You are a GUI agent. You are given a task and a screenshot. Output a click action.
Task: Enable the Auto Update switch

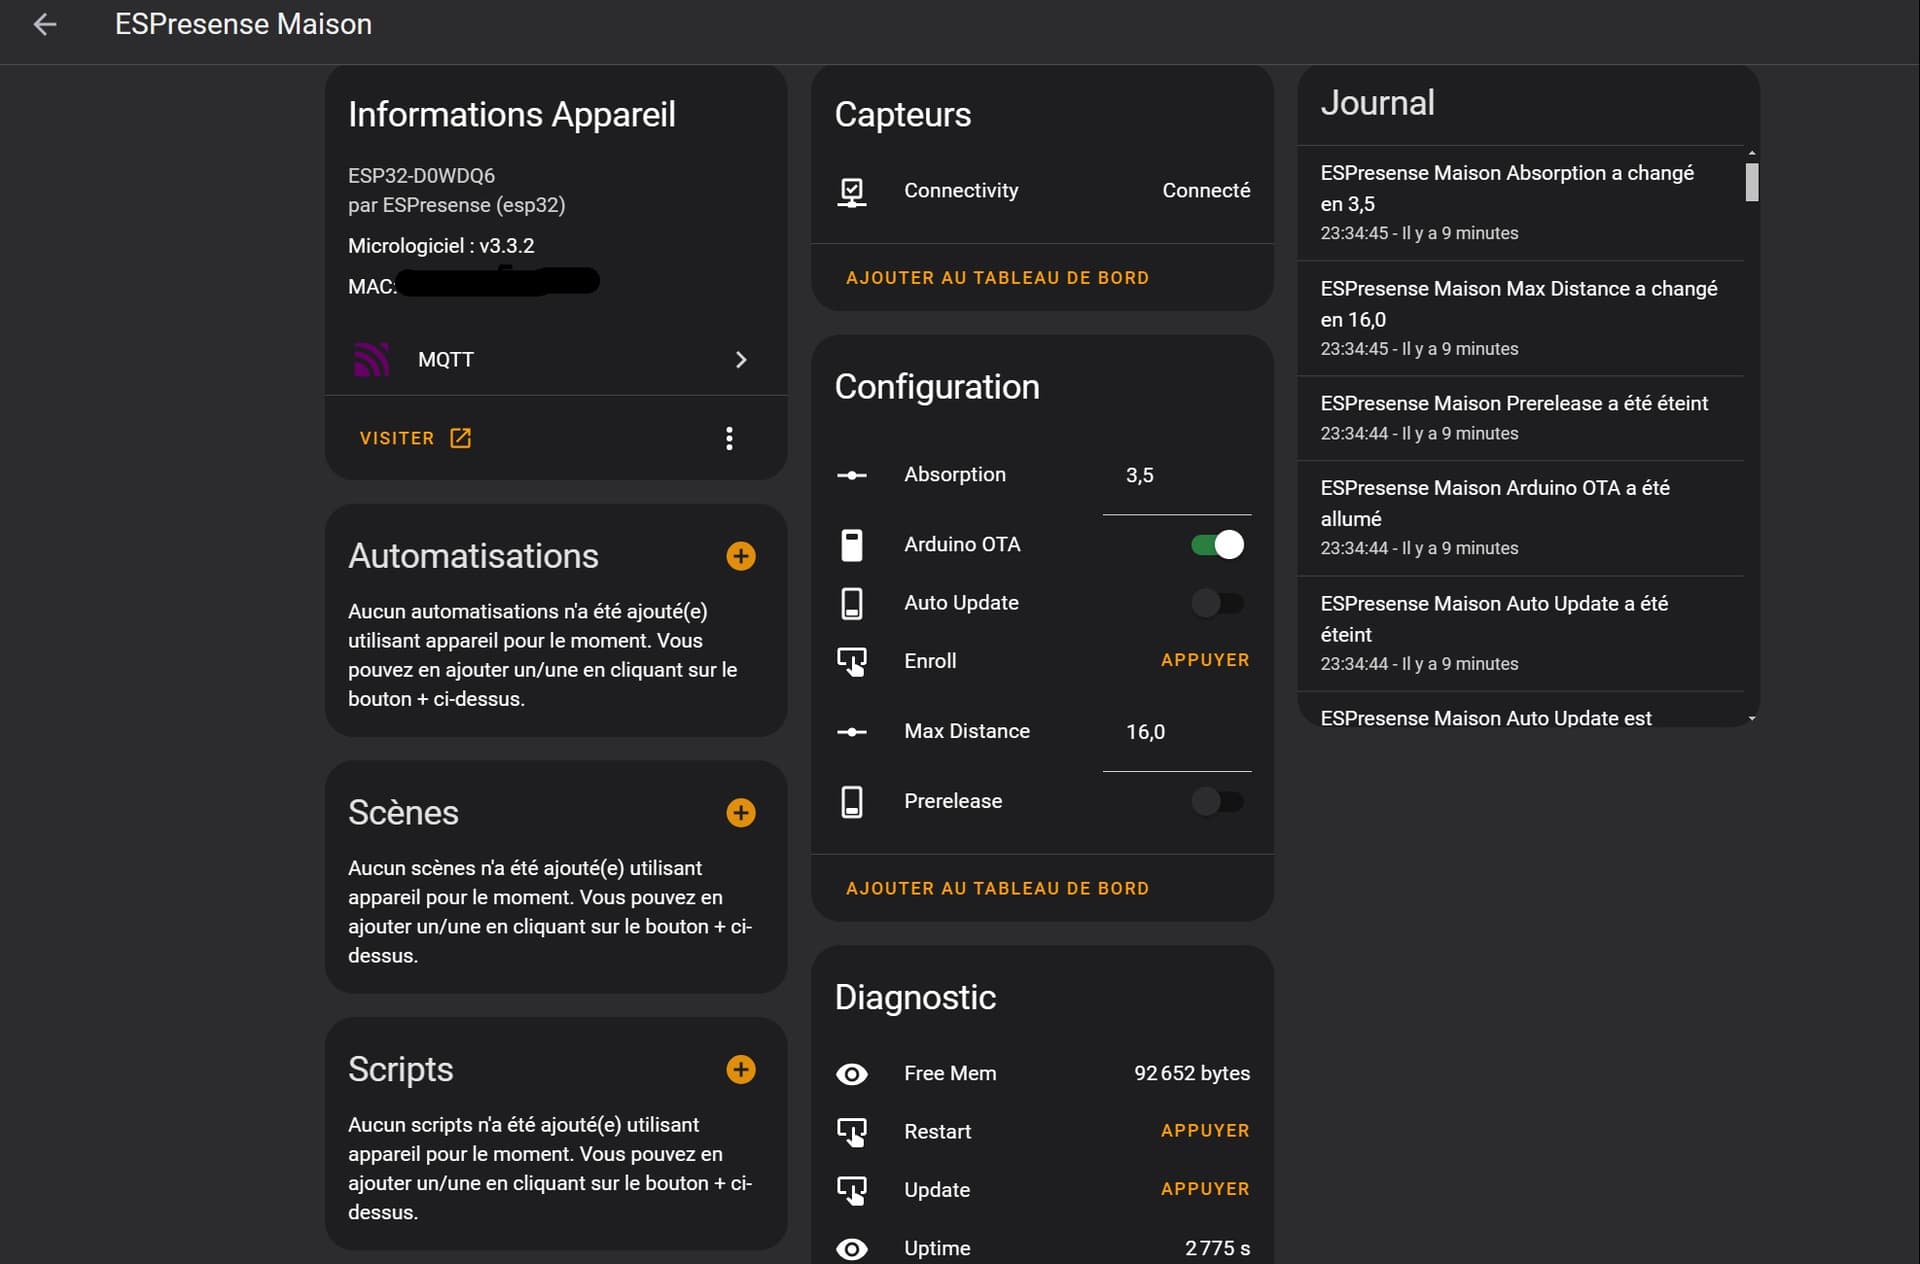(x=1217, y=603)
